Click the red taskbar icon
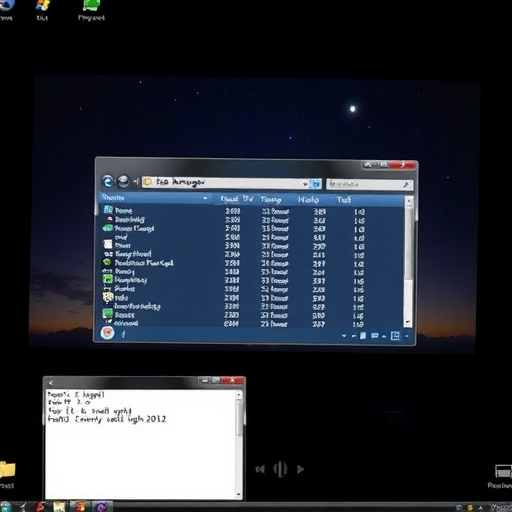Image resolution: width=512 pixels, height=512 pixels. pyautogui.click(x=40, y=507)
